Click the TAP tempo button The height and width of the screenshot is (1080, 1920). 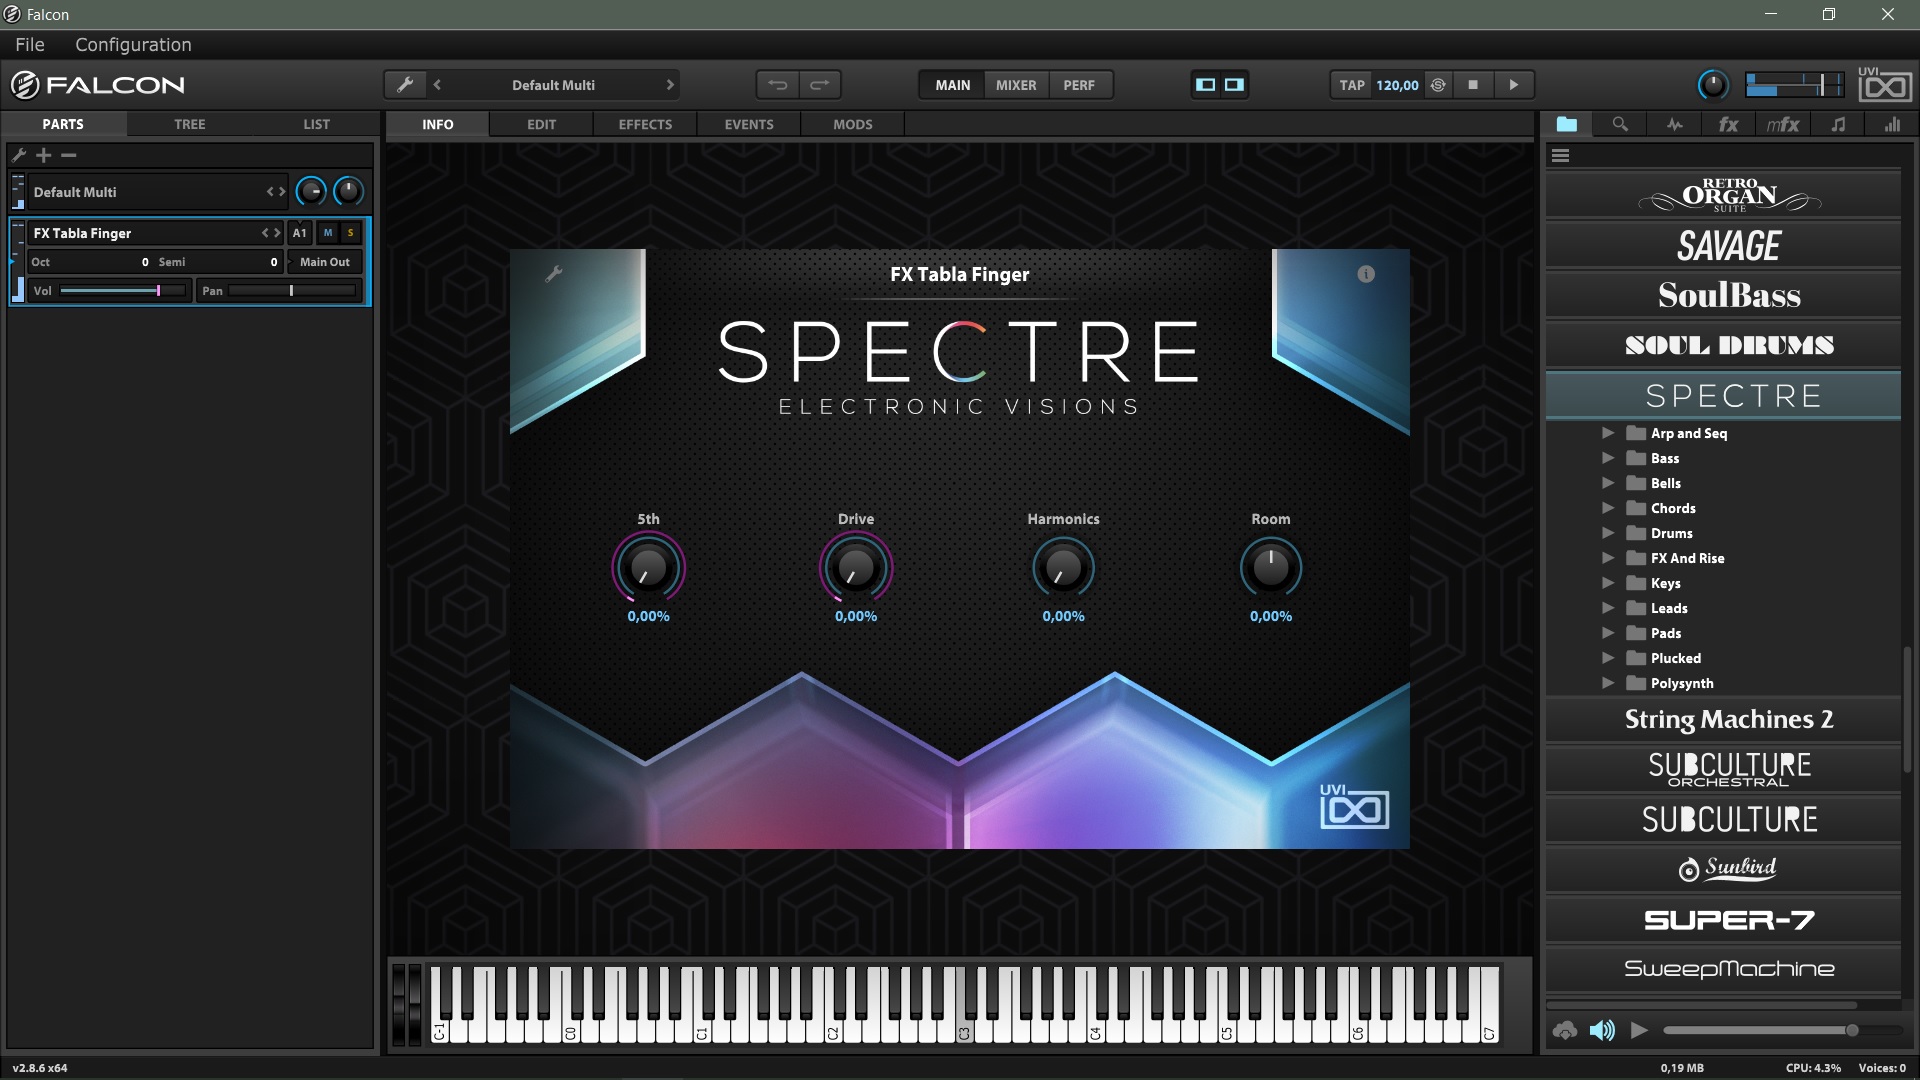[1352, 85]
